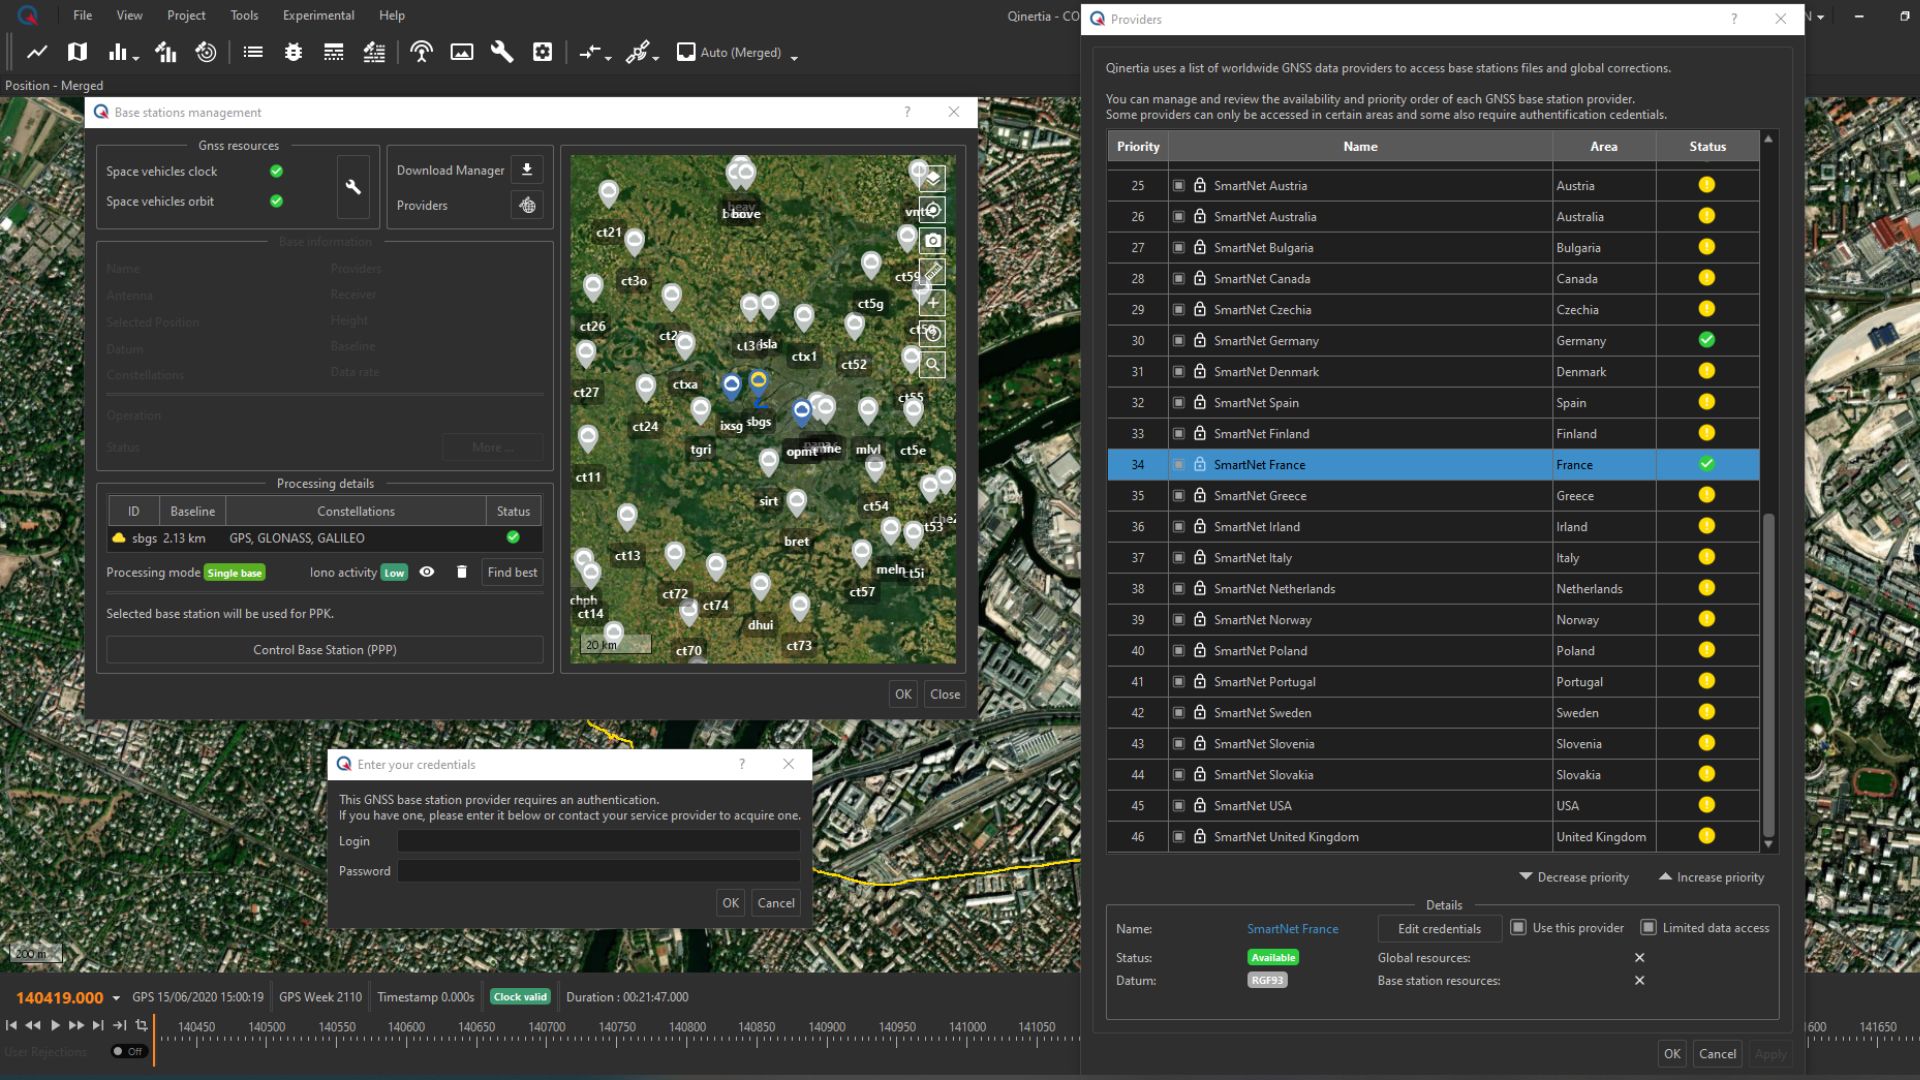Open the list view icon in toolbar
This screenshot has height=1080, width=1920.
(253, 52)
